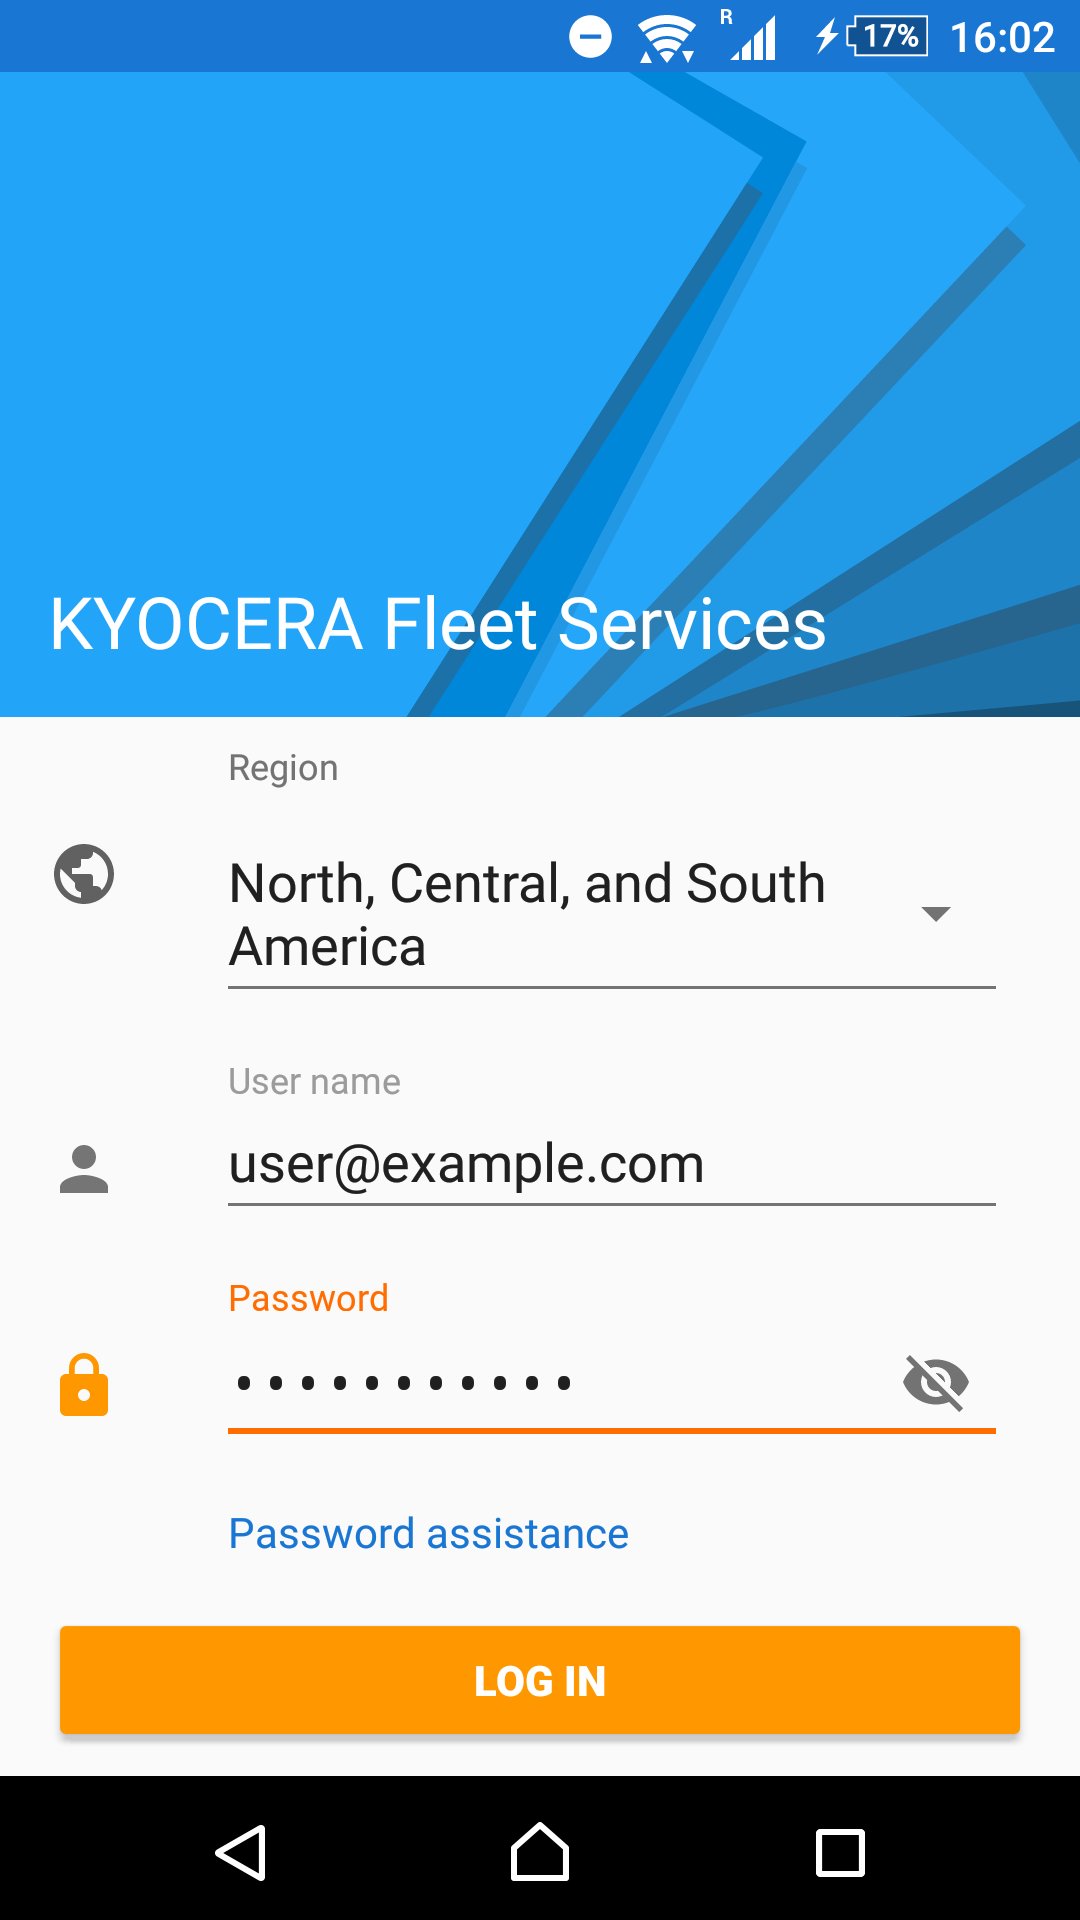This screenshot has width=1080, height=1920.
Task: Tap the do-not-disturb icon in status bar
Action: [590, 38]
